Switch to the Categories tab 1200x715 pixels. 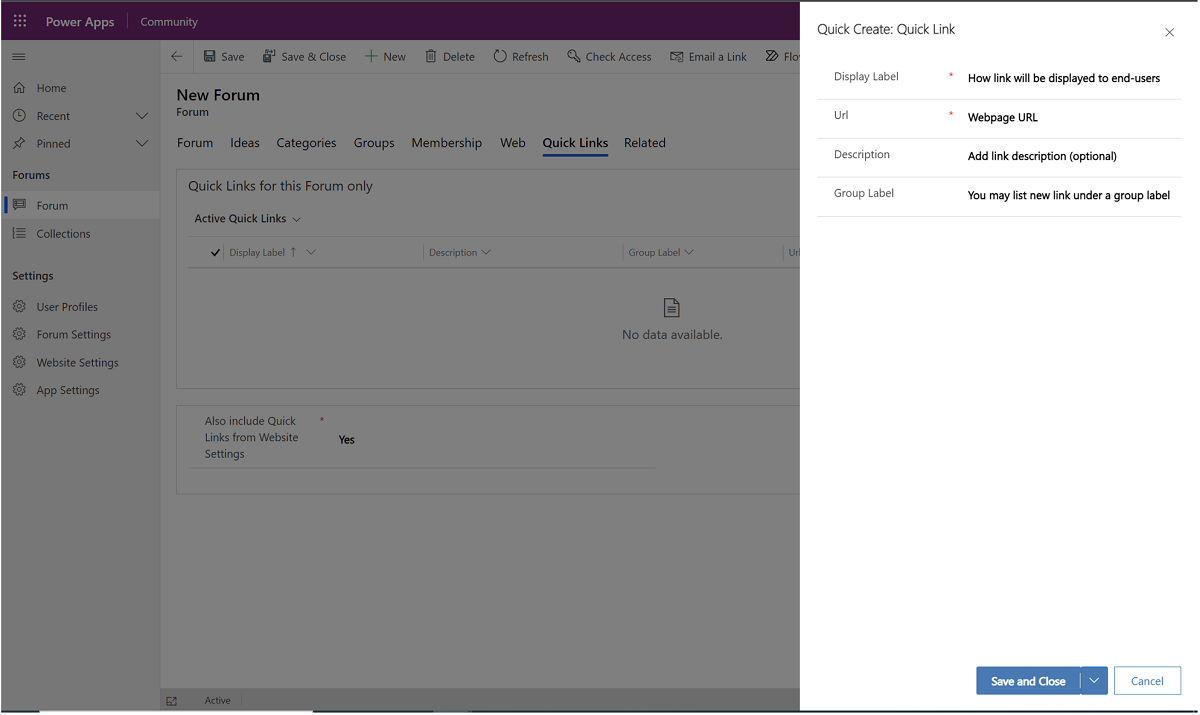pos(306,143)
